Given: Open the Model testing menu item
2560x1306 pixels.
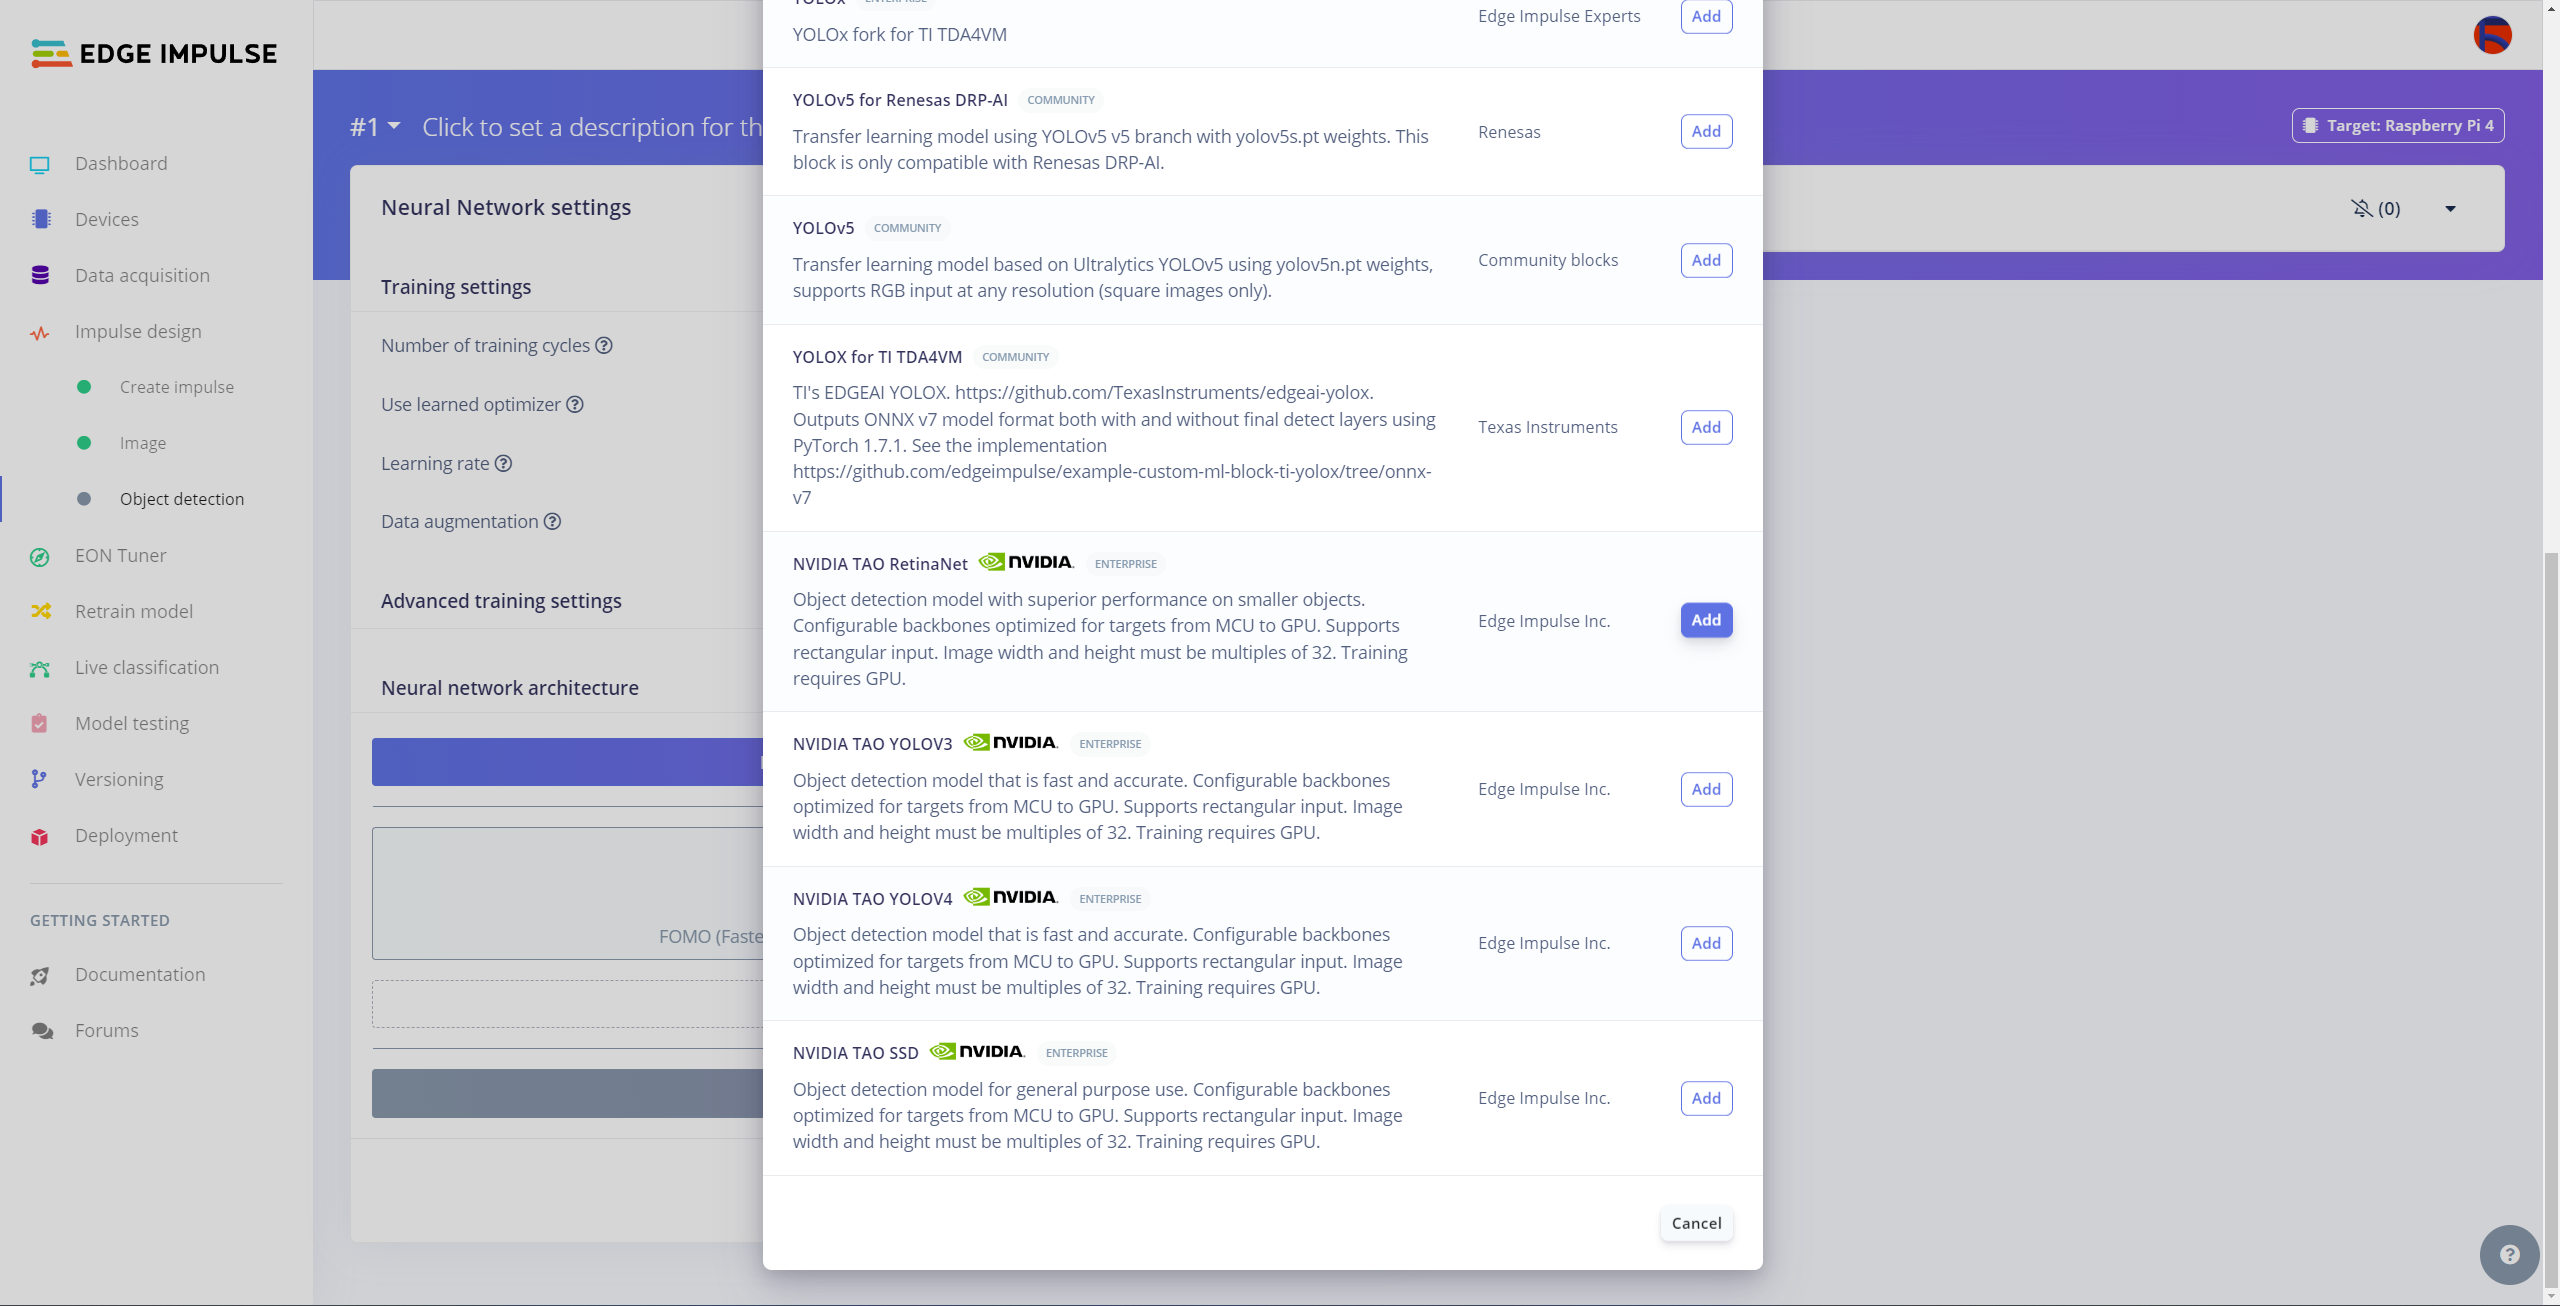Looking at the screenshot, I should click(132, 723).
